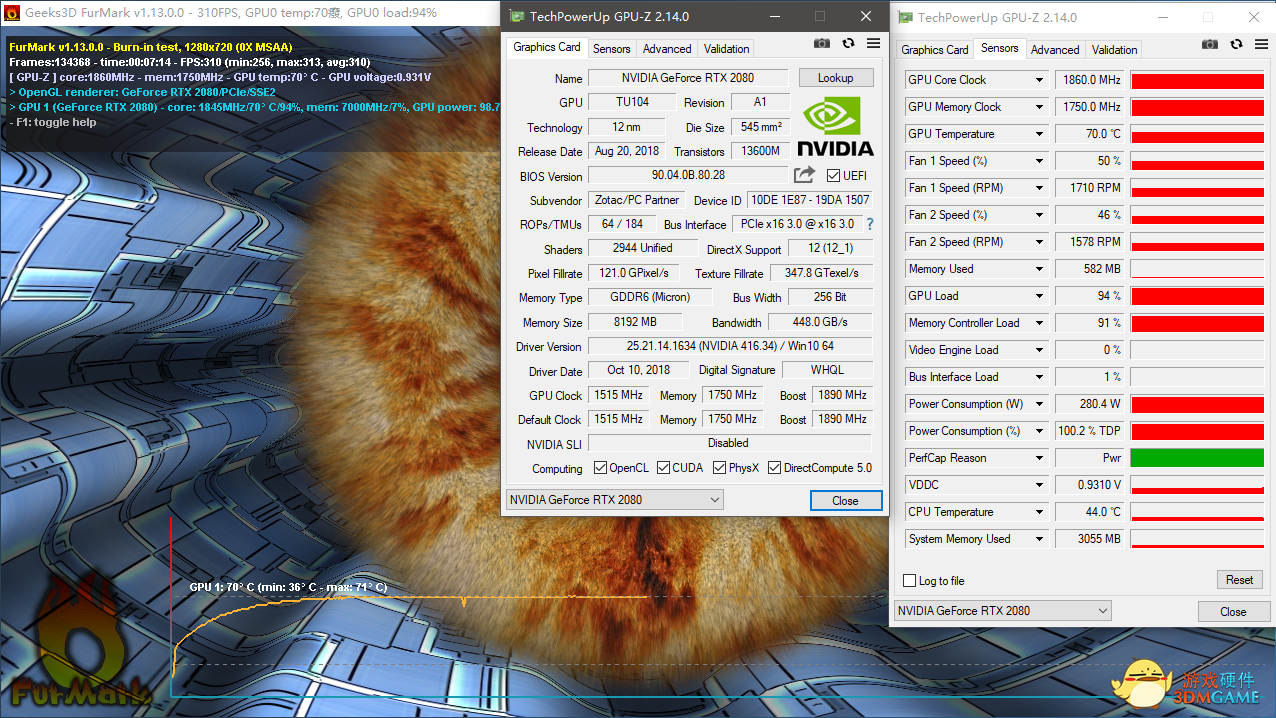Click the BIOS Version 90.04.0B.80.28 field
This screenshot has width=1276, height=718.
tap(688, 175)
